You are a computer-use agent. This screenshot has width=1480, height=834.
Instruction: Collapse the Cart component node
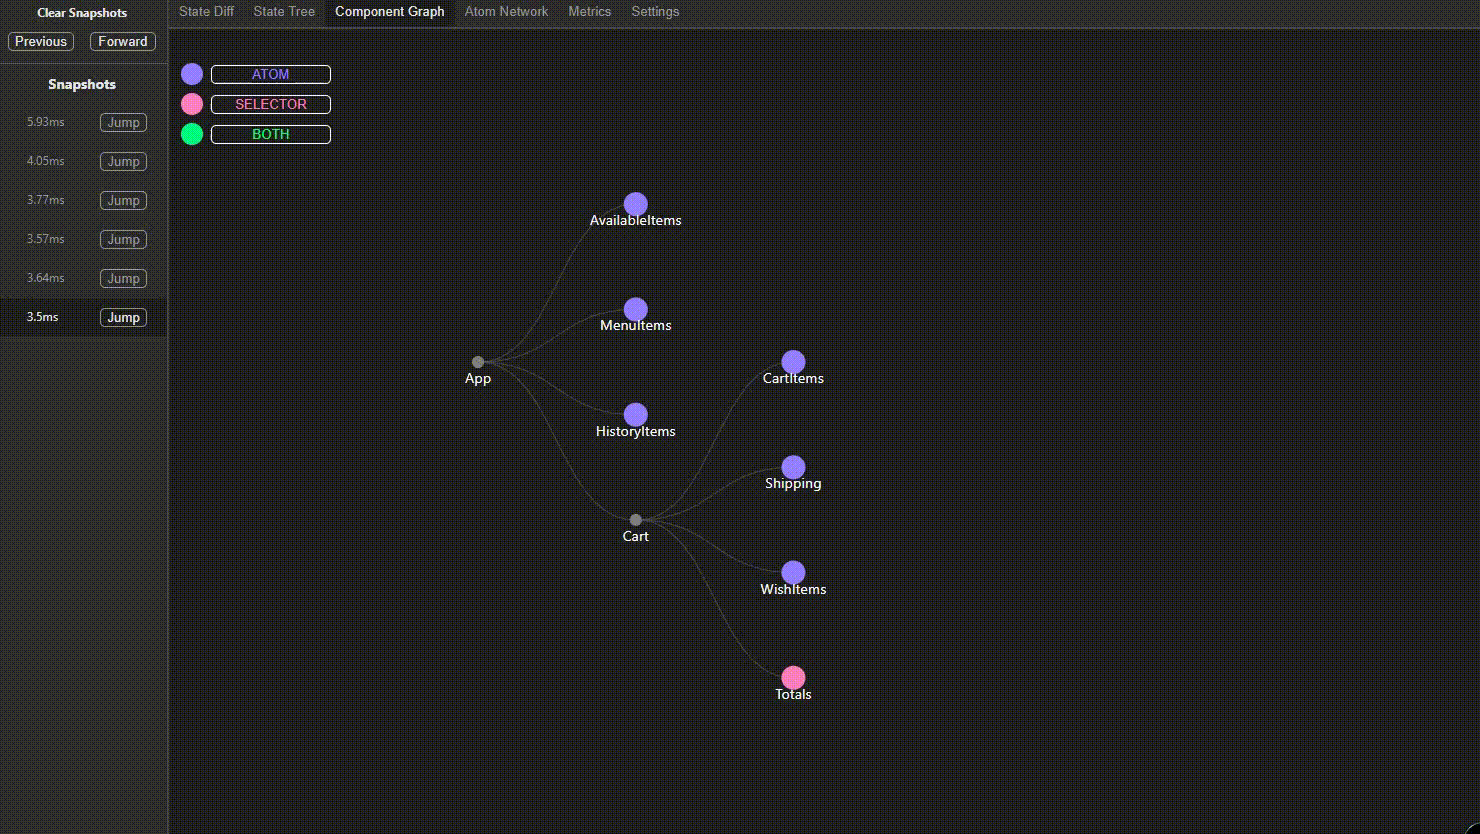click(x=636, y=520)
